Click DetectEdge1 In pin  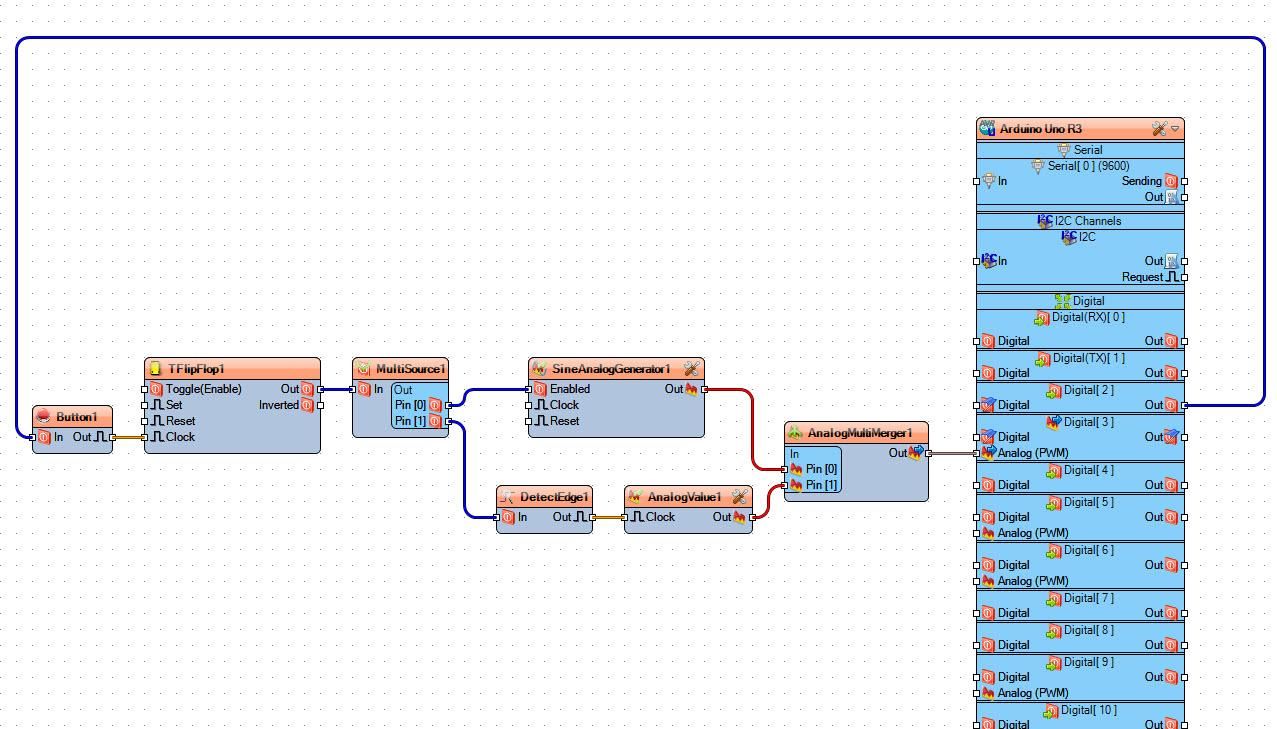click(x=498, y=517)
